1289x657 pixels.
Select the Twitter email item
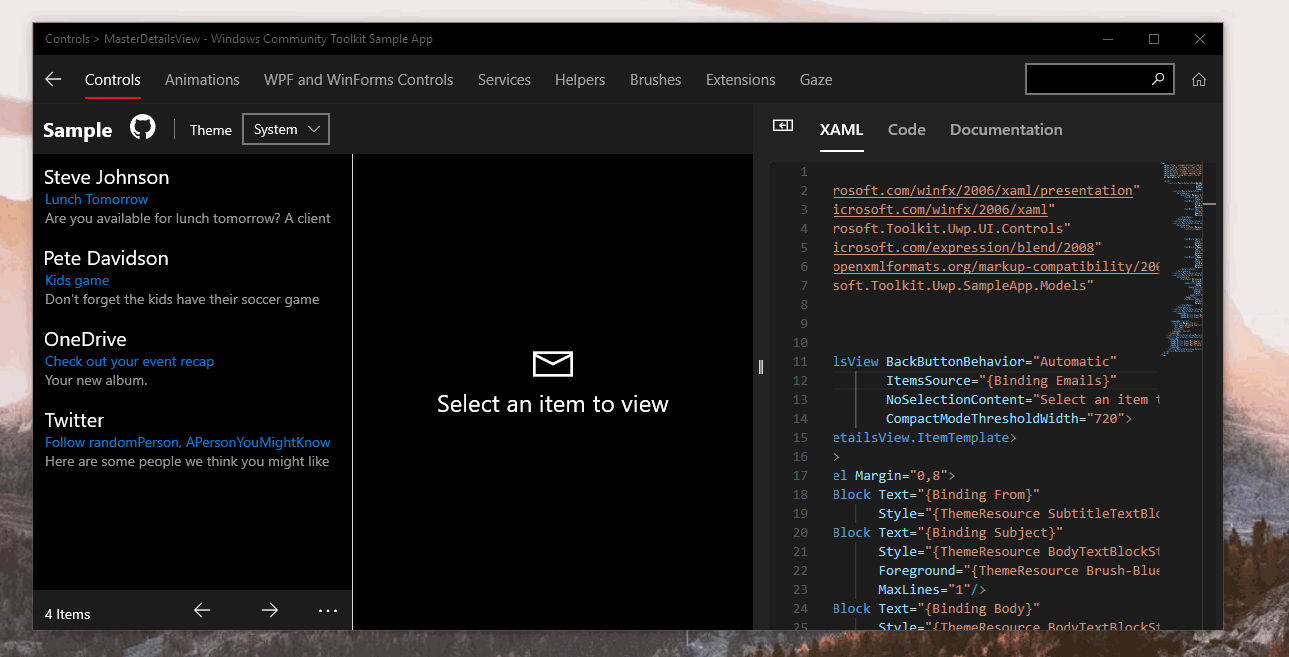(x=192, y=440)
